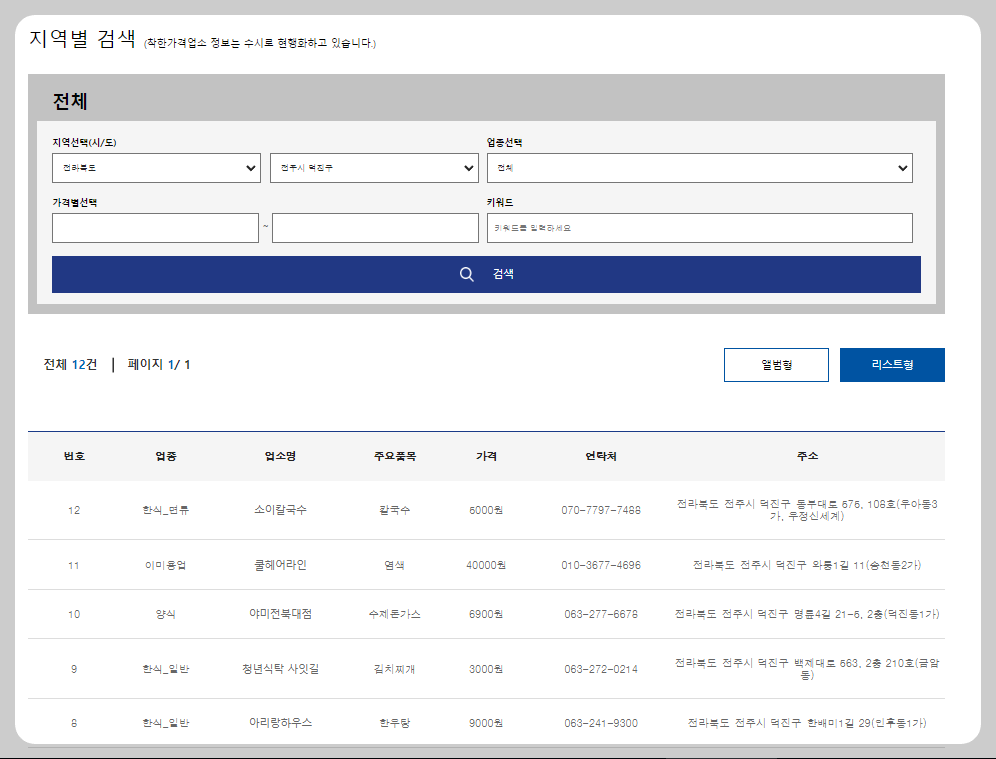Open the 전주시 덕진구 district dropdown
The height and width of the screenshot is (759, 996).
pyautogui.click(x=374, y=168)
